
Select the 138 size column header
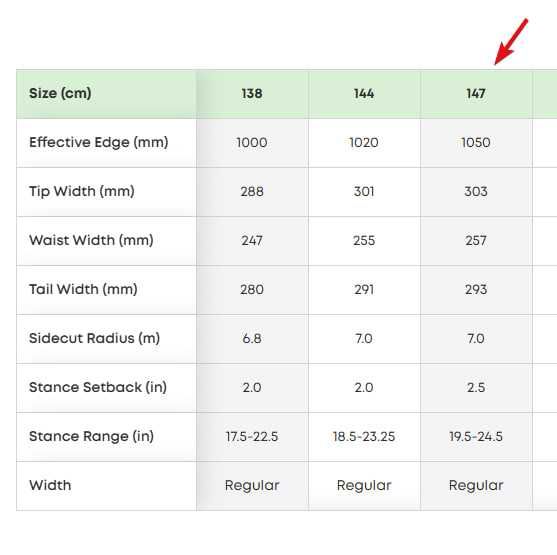tap(252, 94)
